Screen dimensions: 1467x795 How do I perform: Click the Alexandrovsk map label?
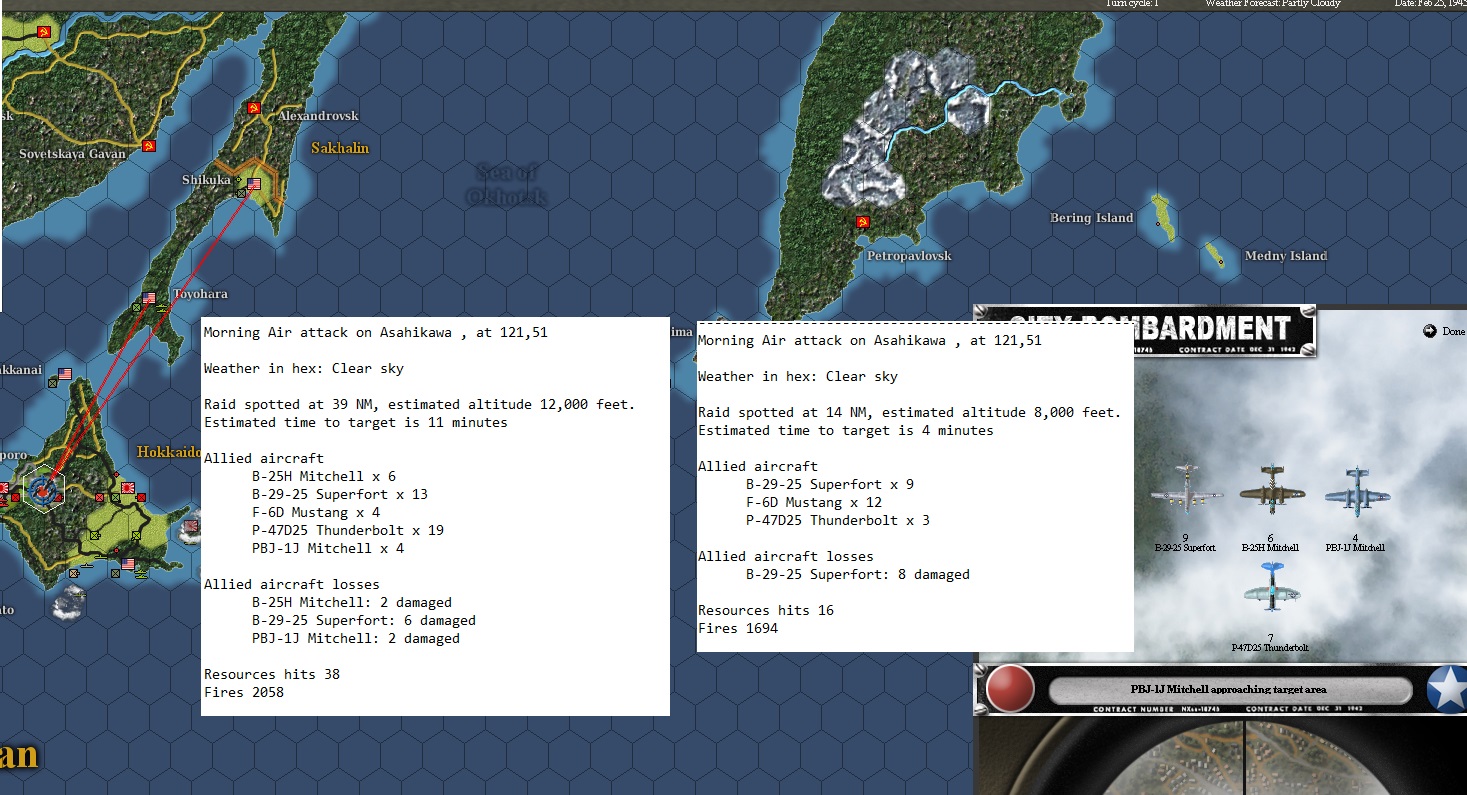(318, 116)
